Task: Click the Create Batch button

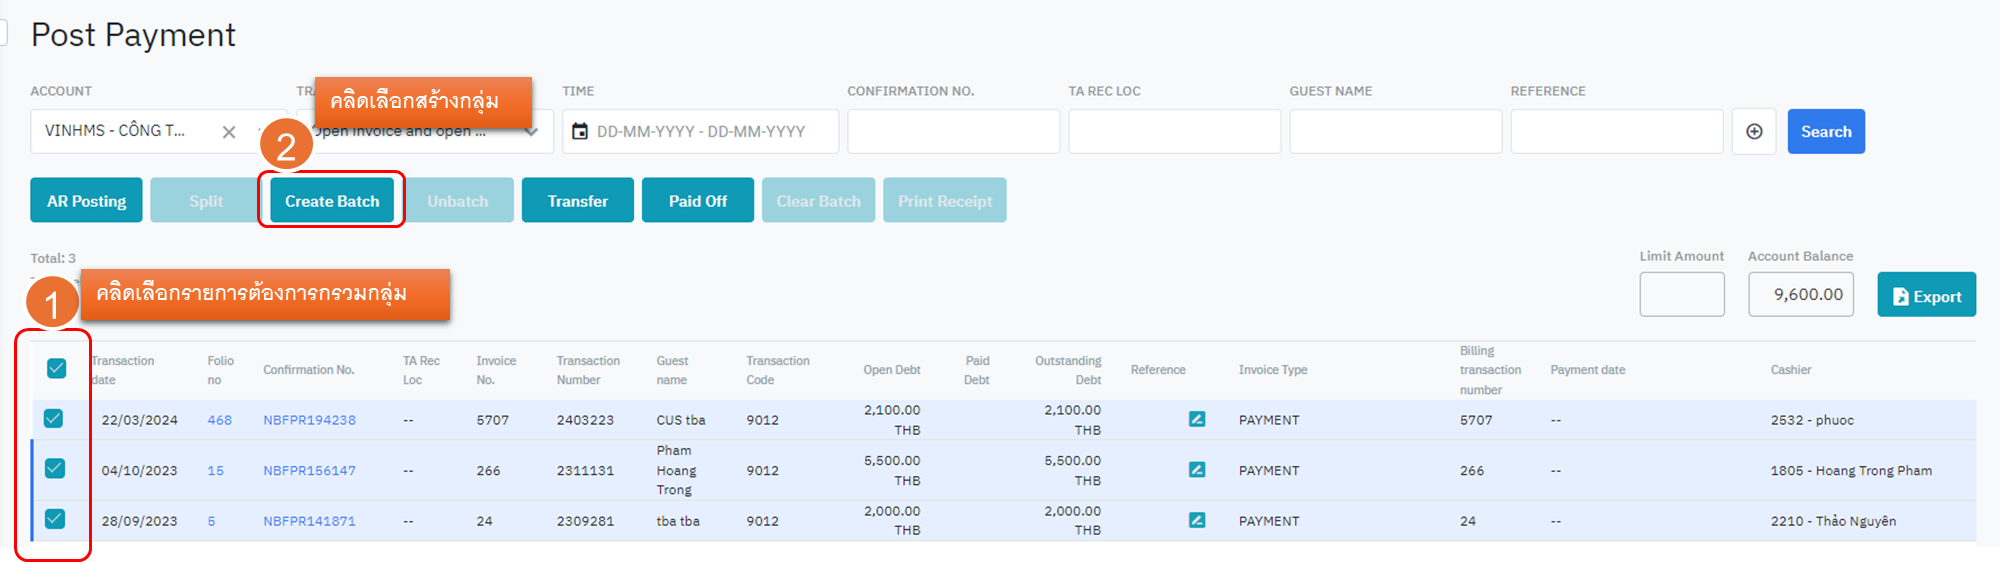Action: pyautogui.click(x=332, y=201)
